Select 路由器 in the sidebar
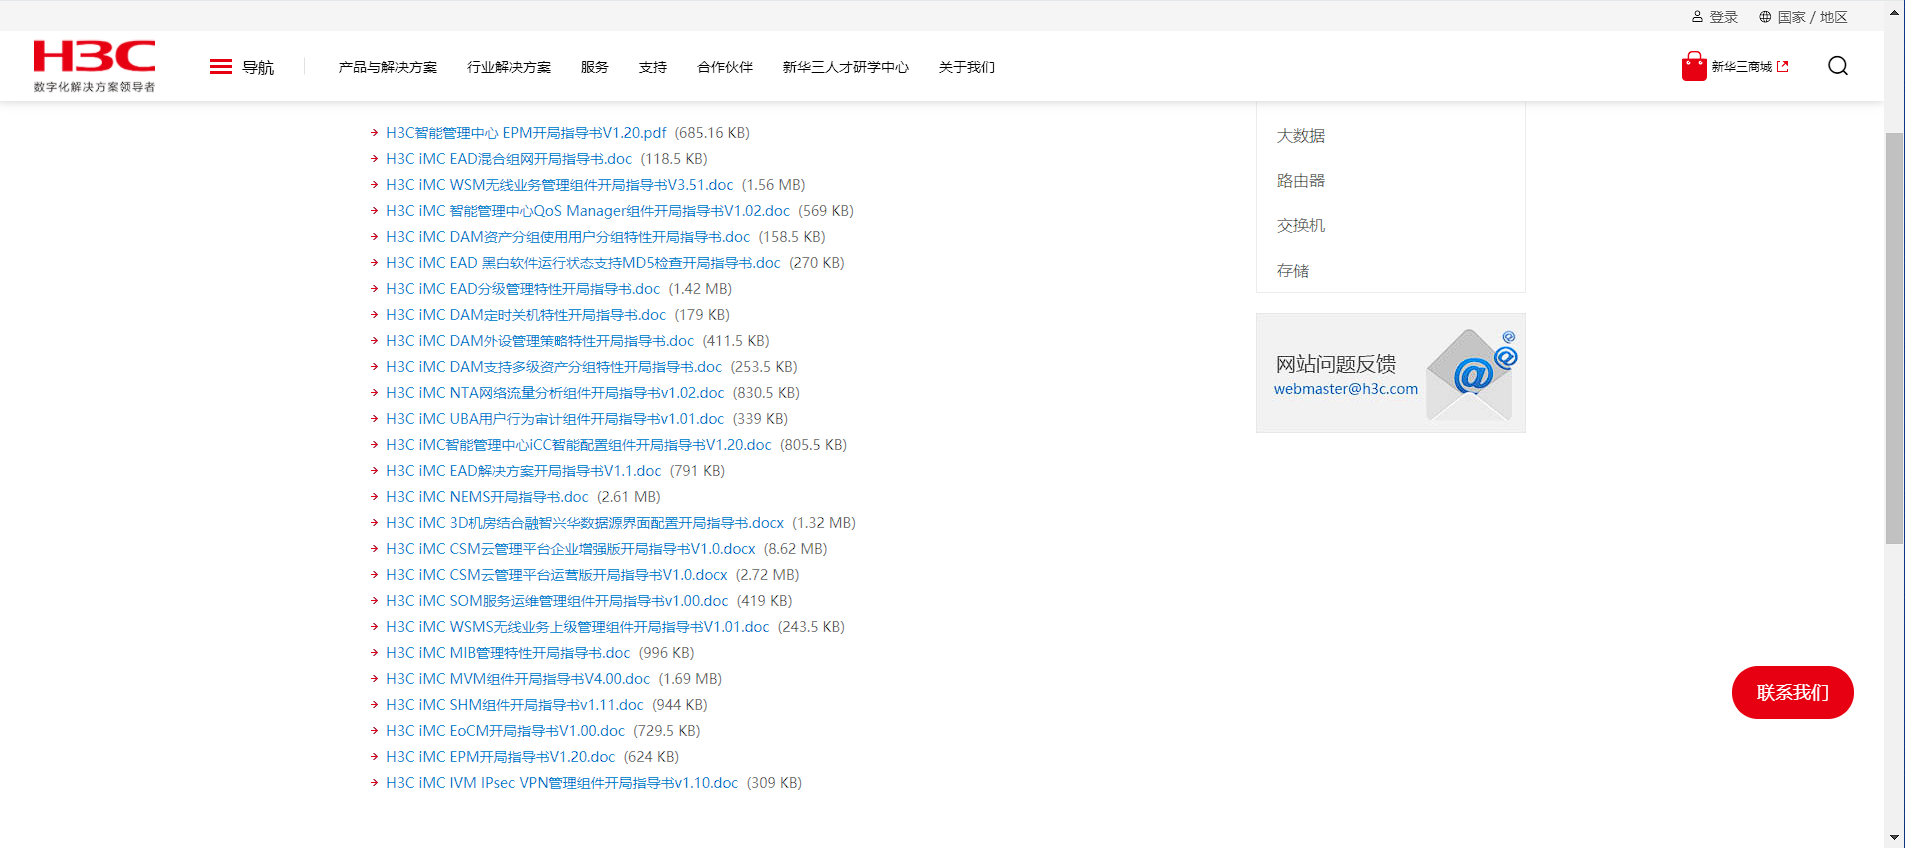Viewport: 1905px width, 848px height. pyautogui.click(x=1301, y=181)
